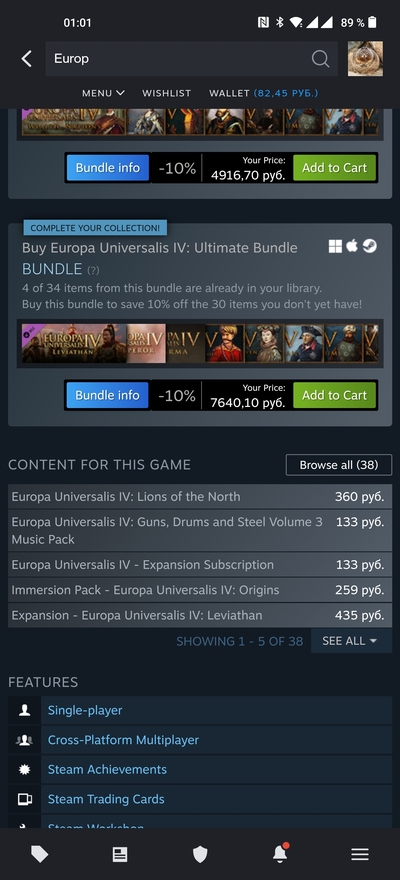Select the Single-player feature link
This screenshot has width=400, height=880.
click(85, 710)
